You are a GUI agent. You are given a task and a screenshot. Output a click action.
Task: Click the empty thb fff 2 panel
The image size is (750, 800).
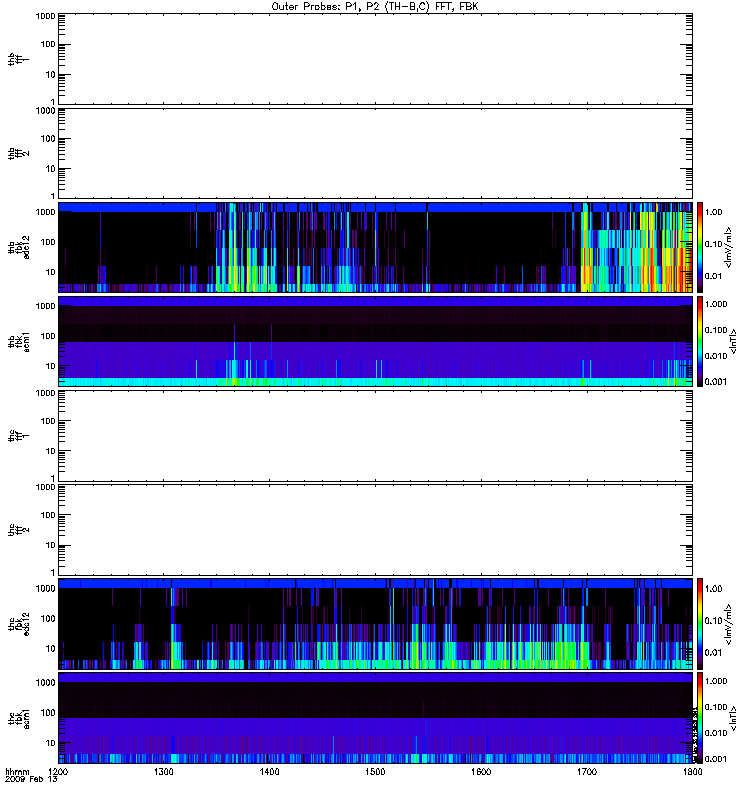pos(376,154)
